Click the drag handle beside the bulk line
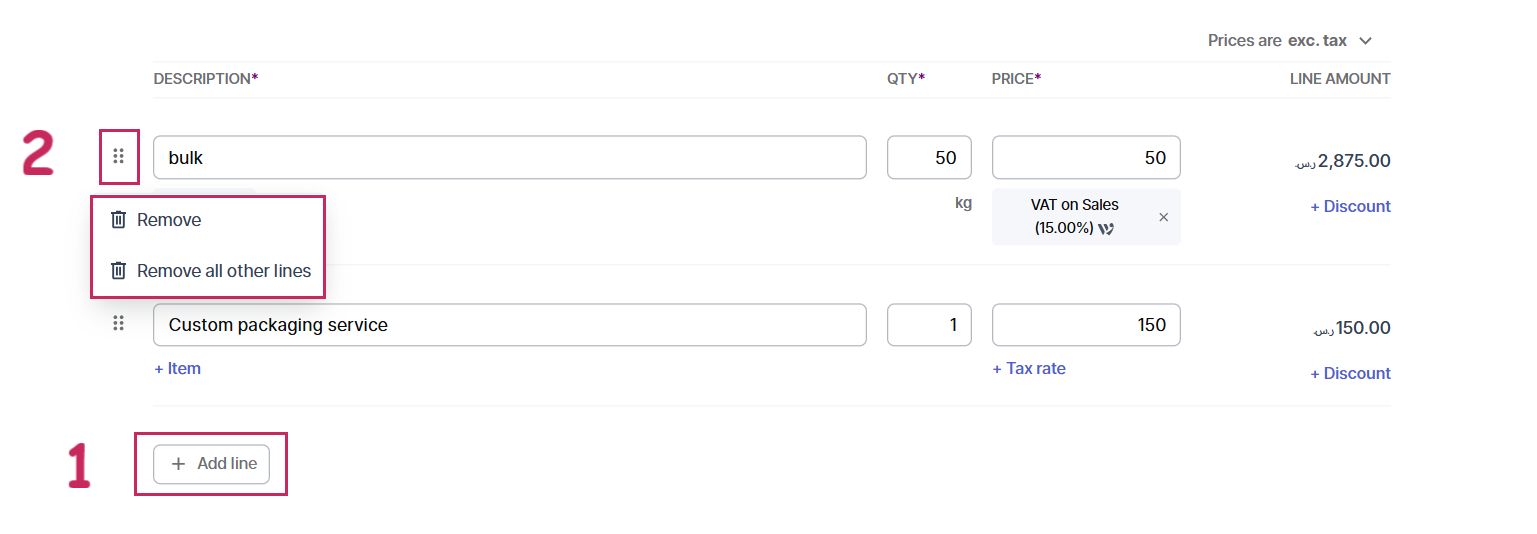The image size is (1537, 534). point(119,156)
